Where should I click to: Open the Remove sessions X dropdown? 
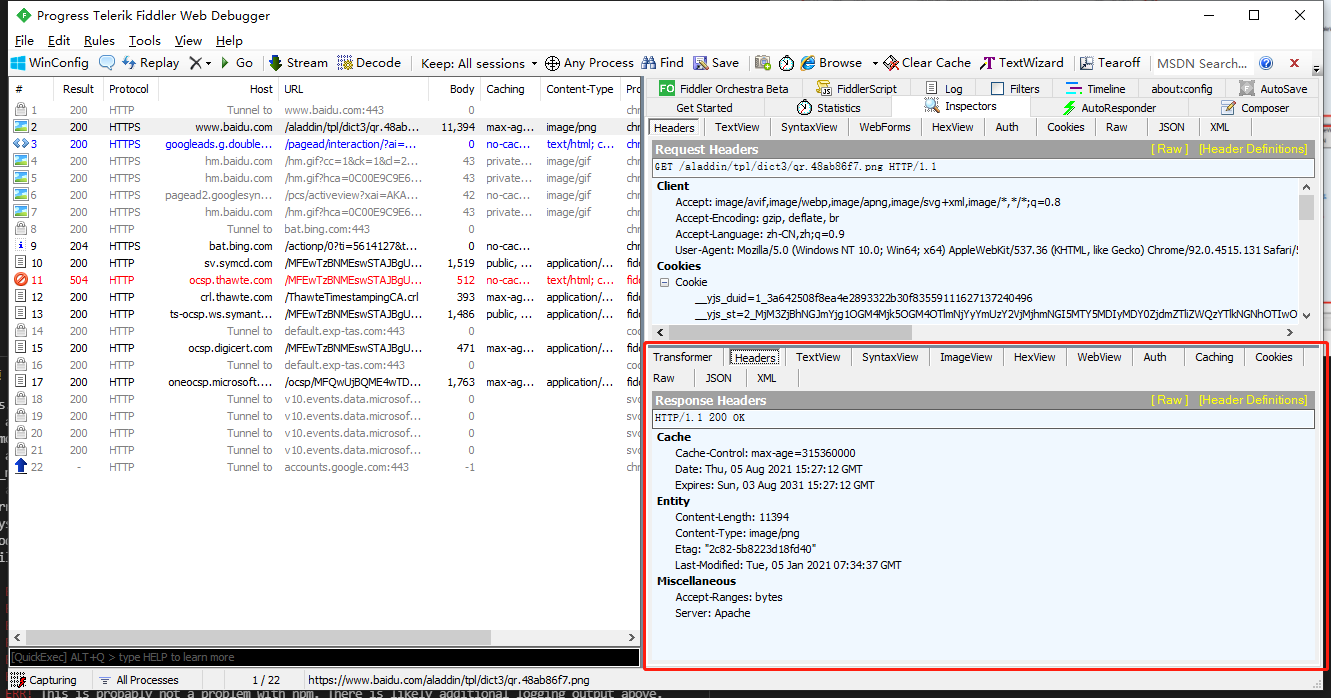pos(200,63)
